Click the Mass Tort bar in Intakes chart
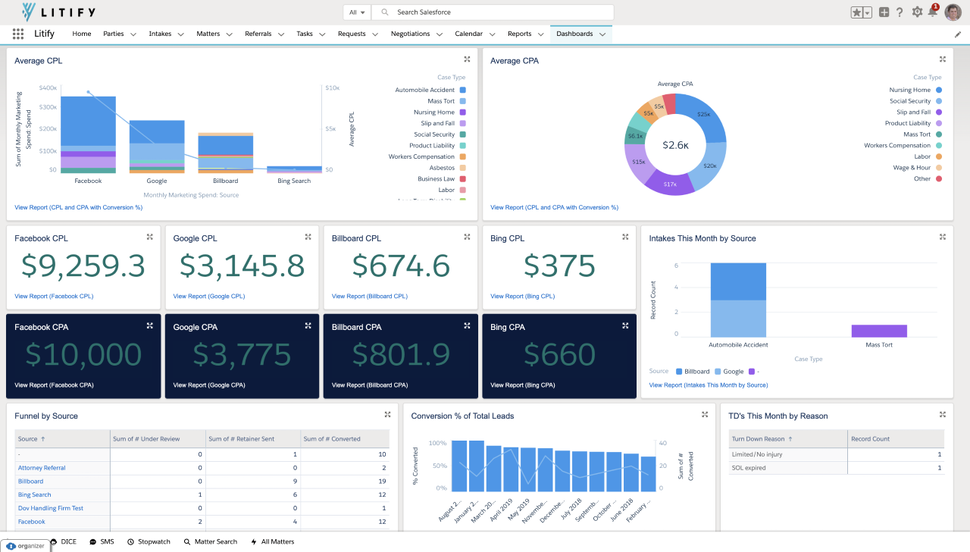Image resolution: width=970 pixels, height=552 pixels. [x=879, y=331]
